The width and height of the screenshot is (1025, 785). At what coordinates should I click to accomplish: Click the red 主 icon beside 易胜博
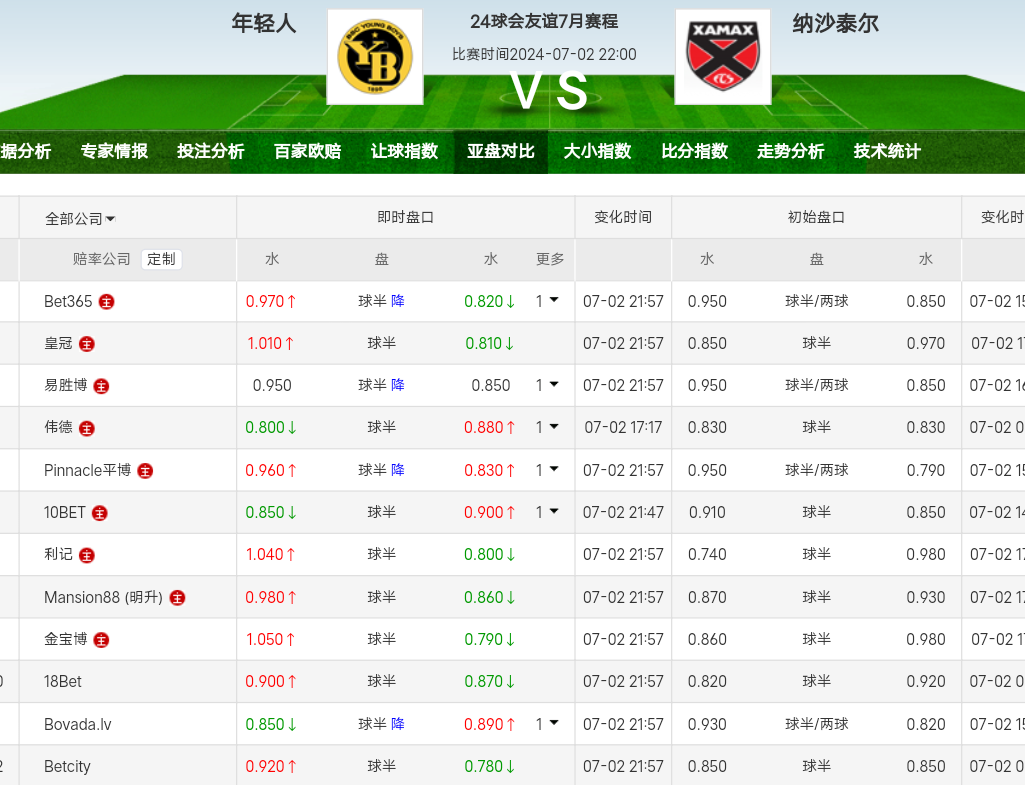point(101,386)
